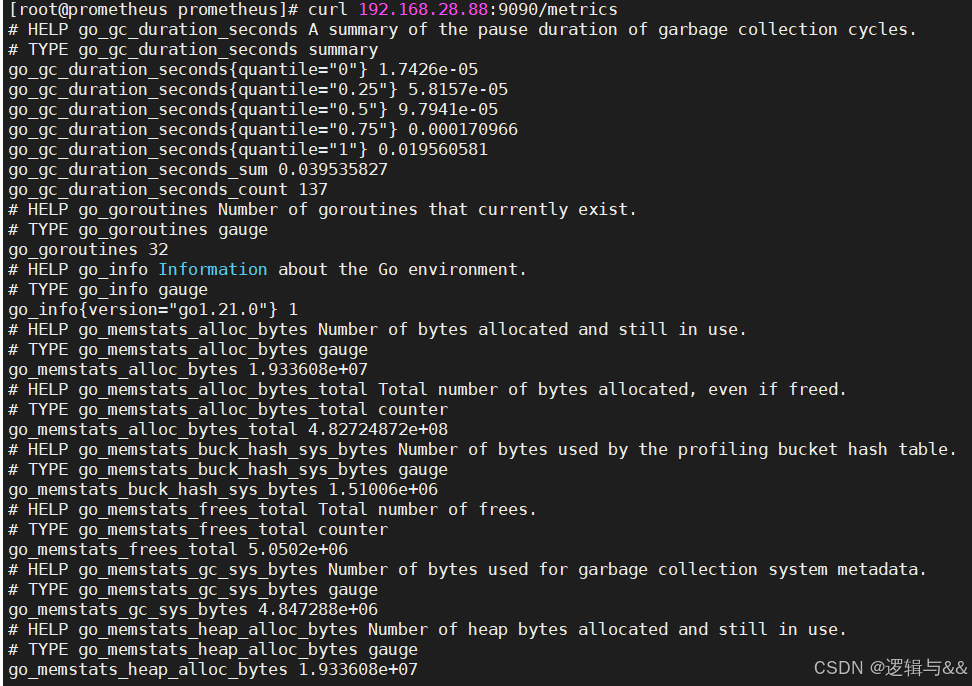This screenshot has width=972, height=686.
Task: Click the '# HELP go_gc_duration_seconds' comment line
Action: coord(462,30)
